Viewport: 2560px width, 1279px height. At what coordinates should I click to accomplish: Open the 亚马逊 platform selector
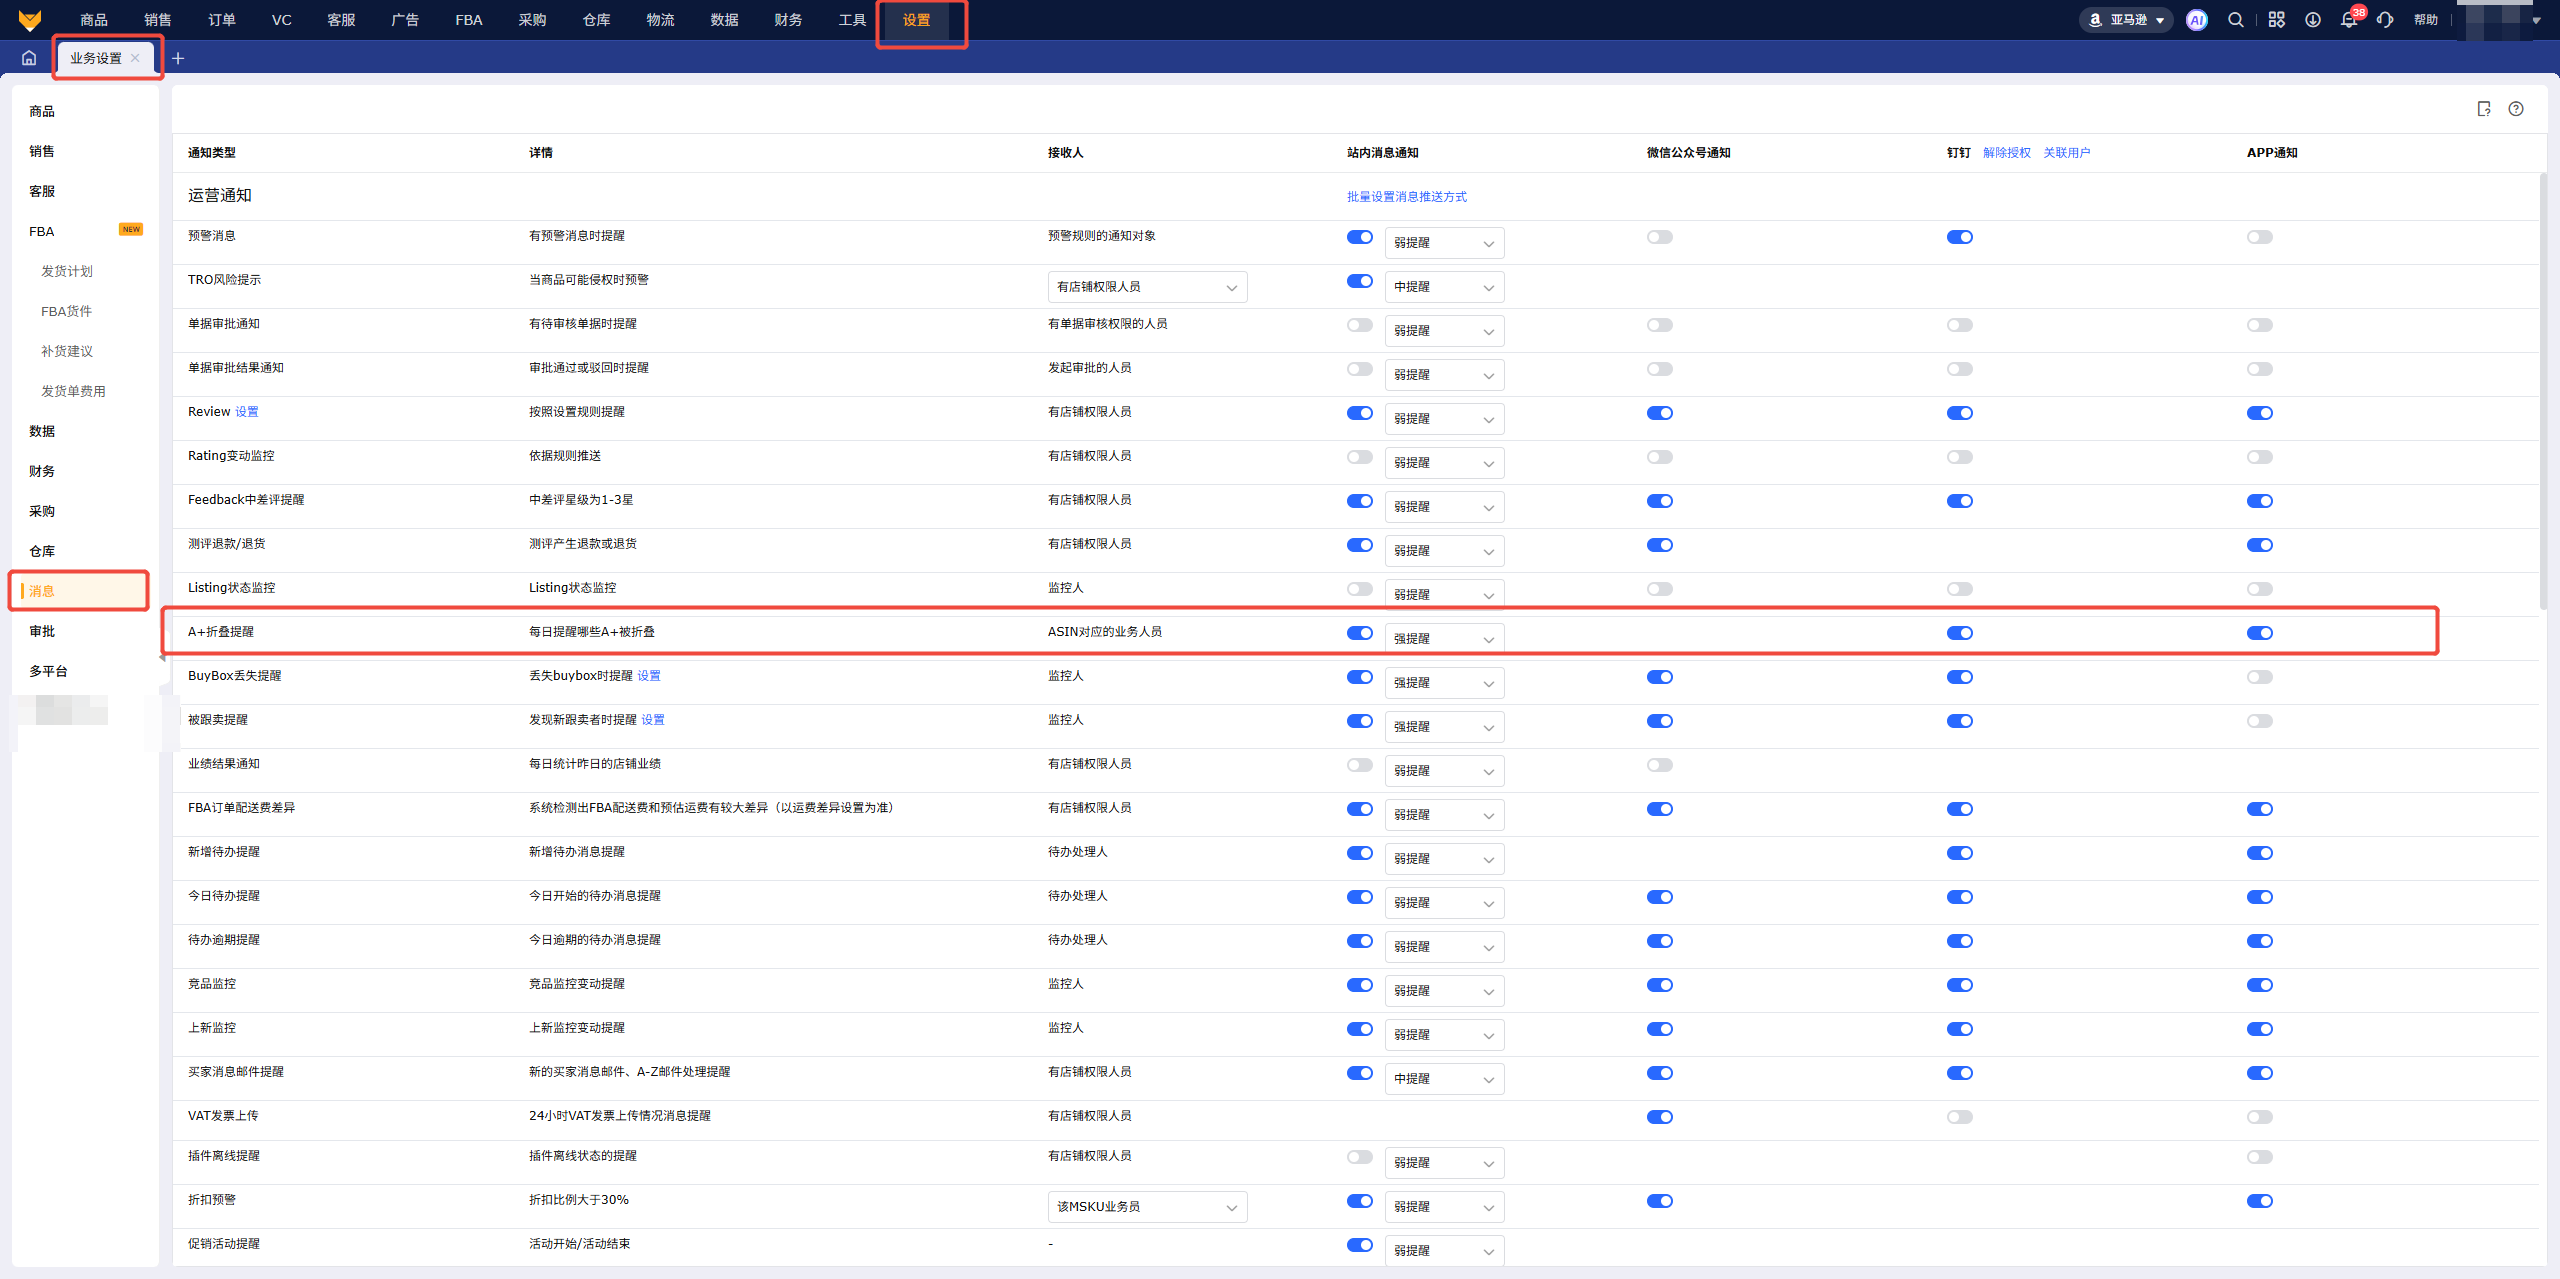pos(2127,20)
